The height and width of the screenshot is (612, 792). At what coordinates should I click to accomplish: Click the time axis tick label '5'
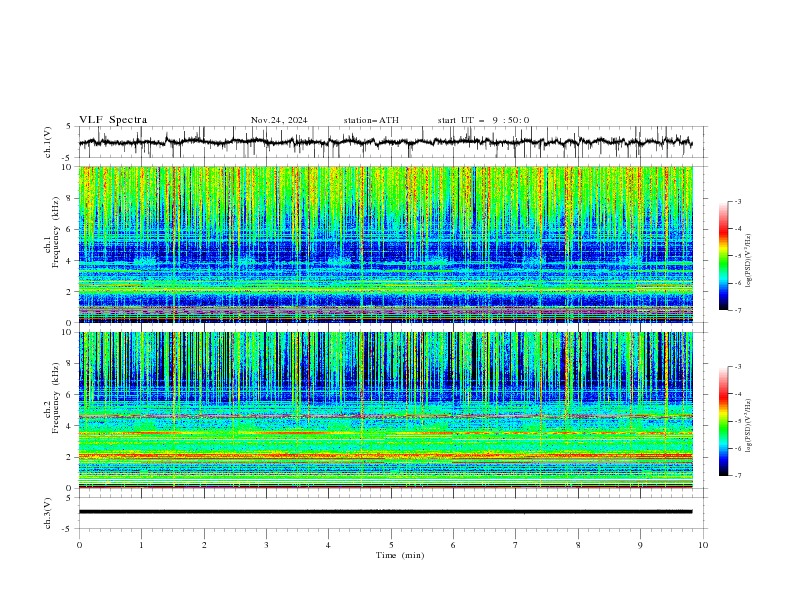[x=391, y=545]
